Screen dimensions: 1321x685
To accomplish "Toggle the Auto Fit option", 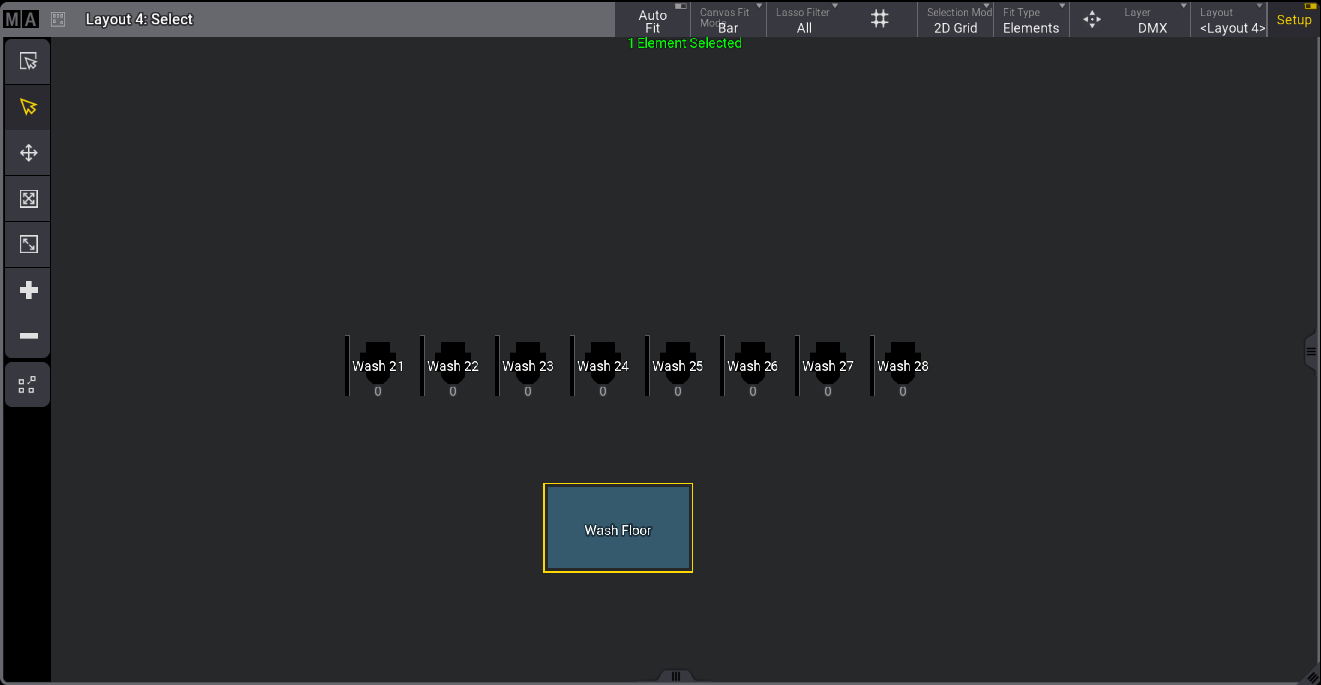I will [653, 21].
